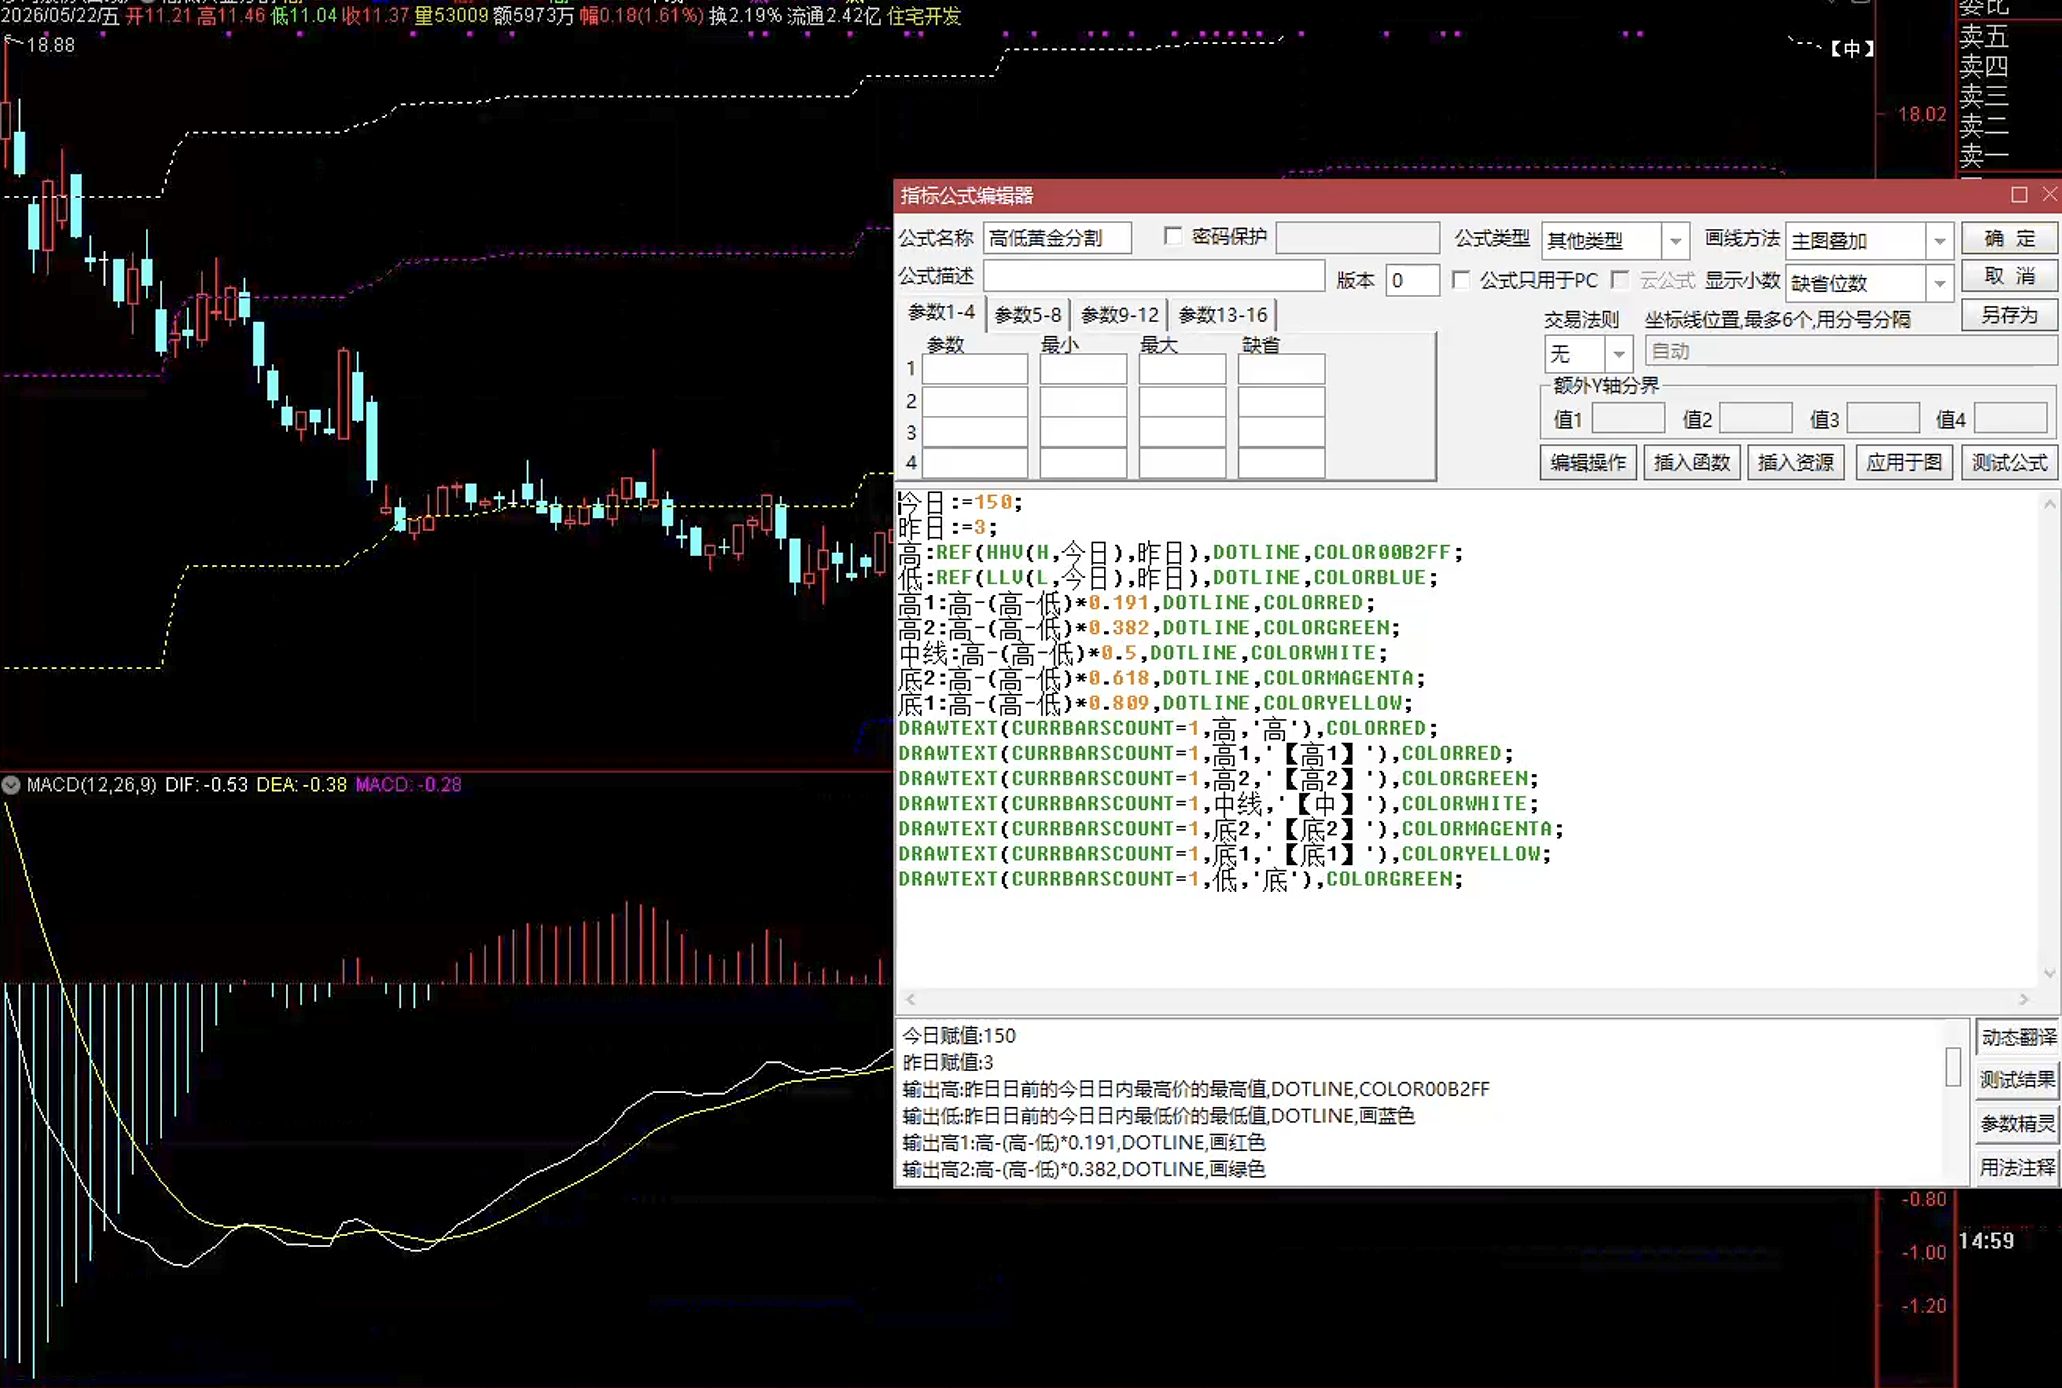The image size is (2062, 1388).
Task: Click the horizontal scrollbar right arrow
Action: [x=2024, y=999]
